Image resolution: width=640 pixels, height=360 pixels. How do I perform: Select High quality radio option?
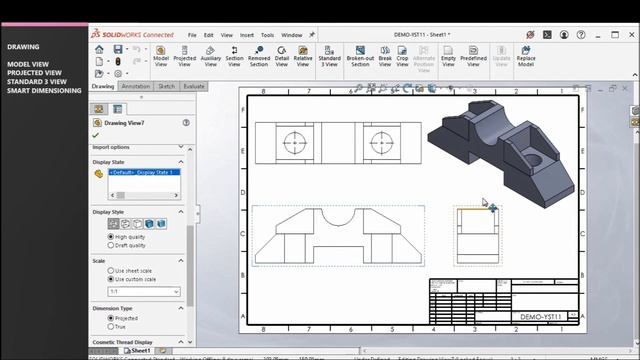pyautogui.click(x=111, y=237)
